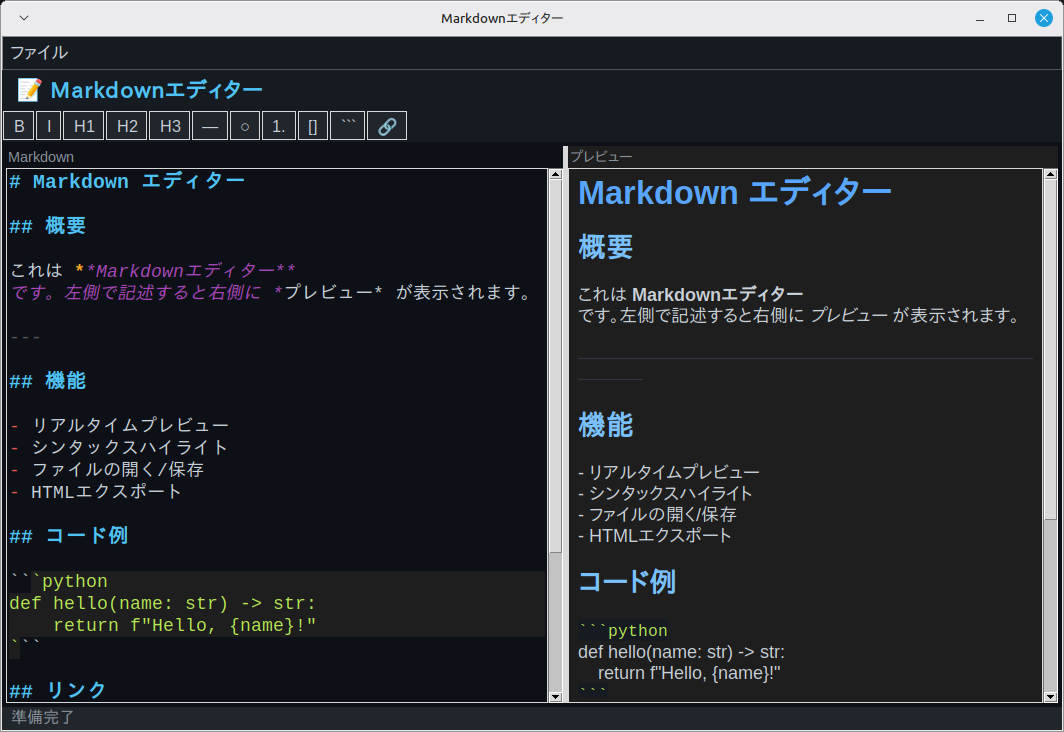Click the preview scrollbar up arrow

(1050, 174)
